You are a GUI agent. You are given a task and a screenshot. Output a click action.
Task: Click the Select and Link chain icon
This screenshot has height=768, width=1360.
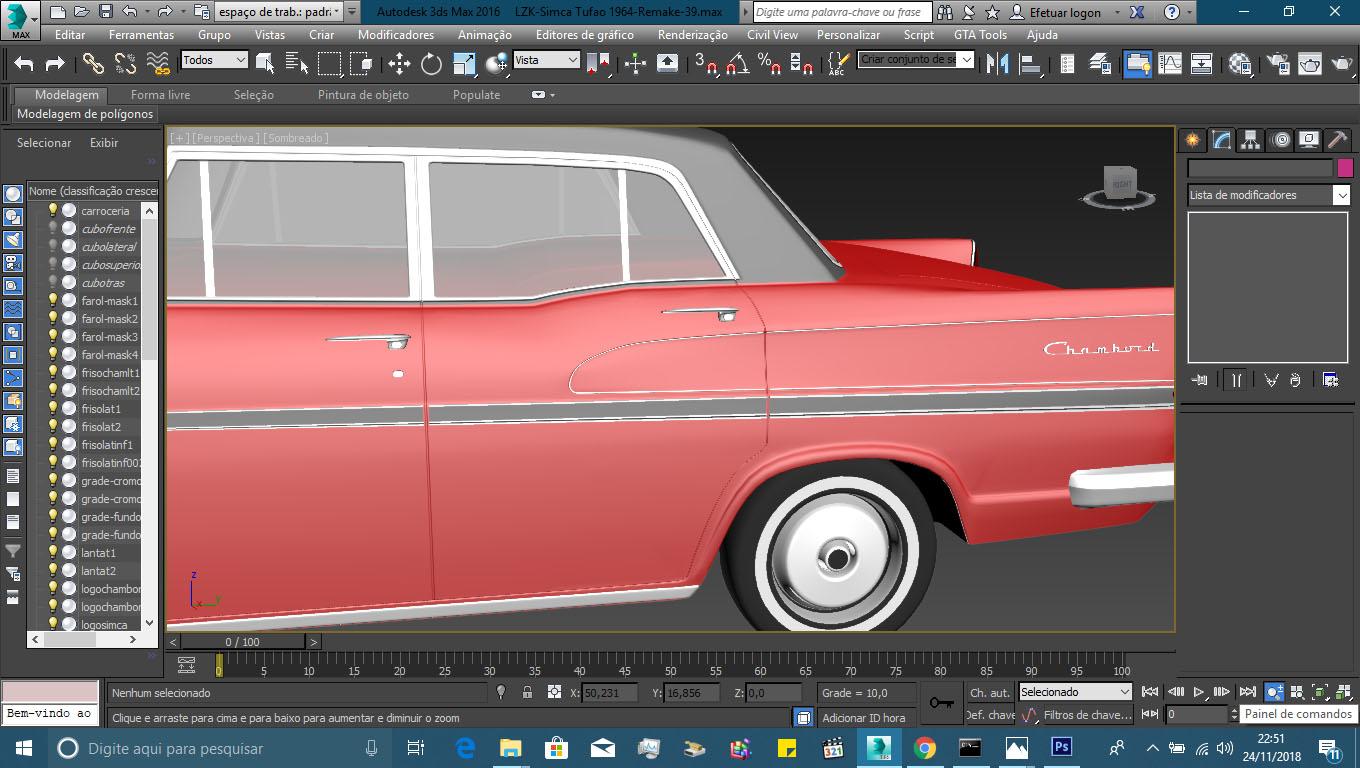point(93,64)
